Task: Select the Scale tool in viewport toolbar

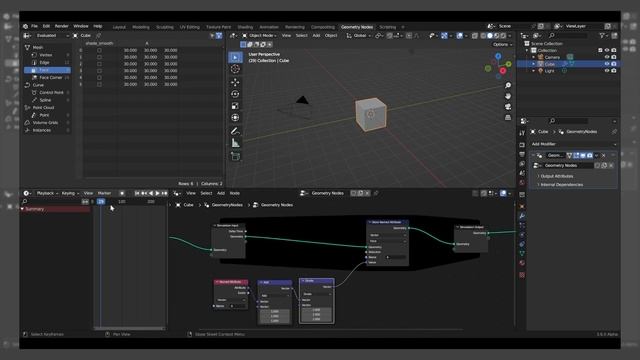Action: click(x=235, y=106)
